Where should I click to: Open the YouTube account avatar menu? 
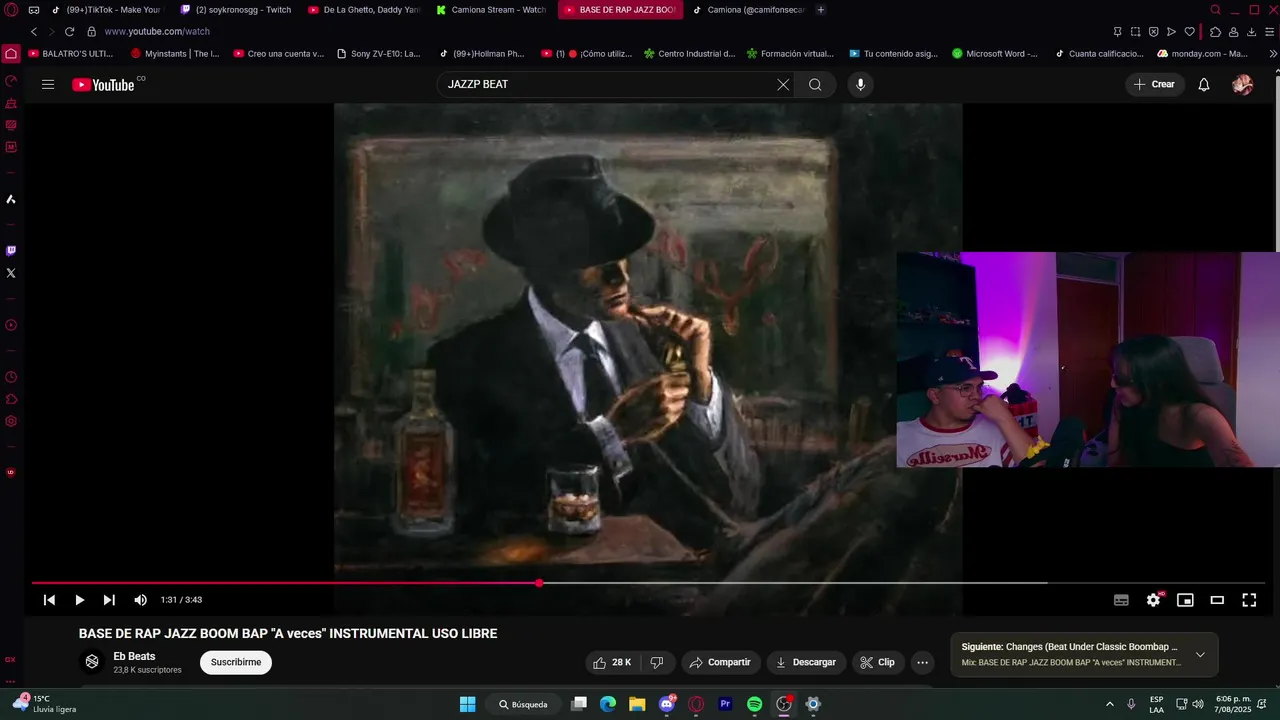click(1243, 85)
